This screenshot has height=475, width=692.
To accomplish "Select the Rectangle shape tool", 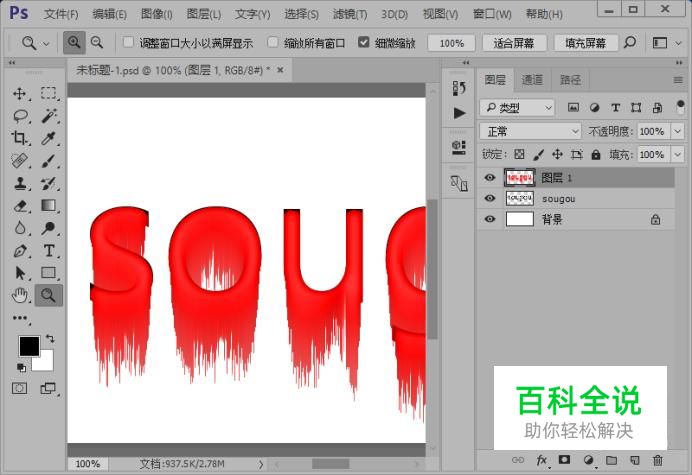I will [49, 273].
